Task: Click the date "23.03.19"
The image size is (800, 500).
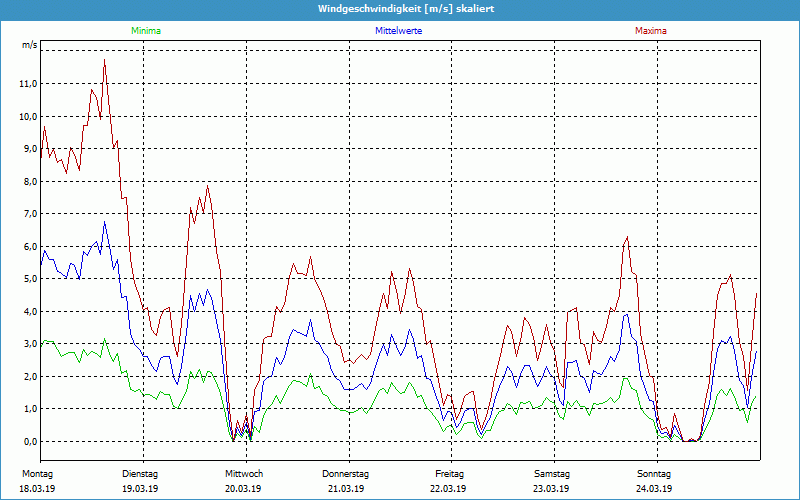Action: point(552,489)
